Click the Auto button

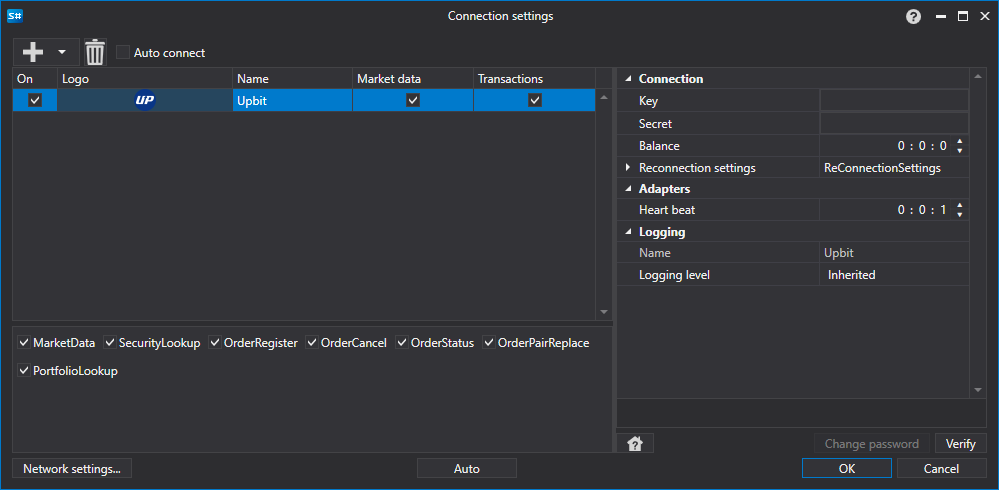click(466, 469)
